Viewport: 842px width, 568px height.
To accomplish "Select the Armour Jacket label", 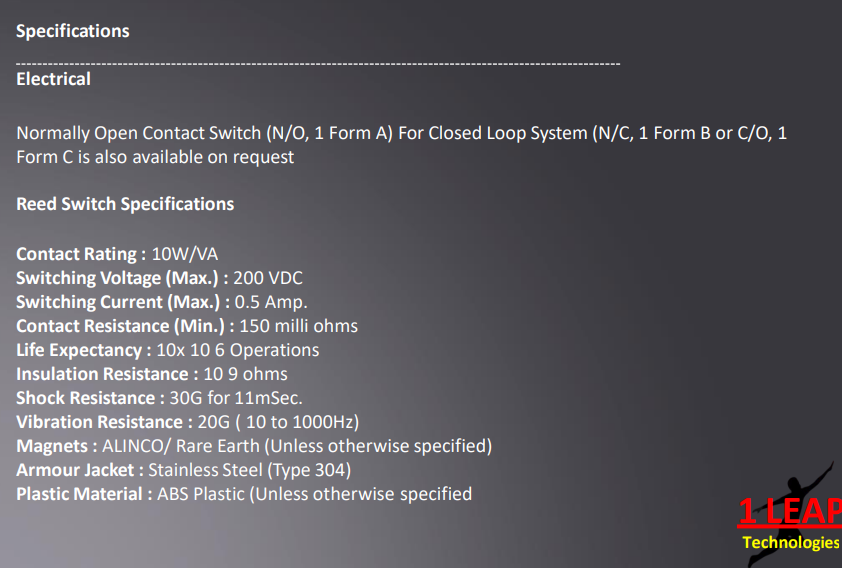I will click(x=76, y=470).
